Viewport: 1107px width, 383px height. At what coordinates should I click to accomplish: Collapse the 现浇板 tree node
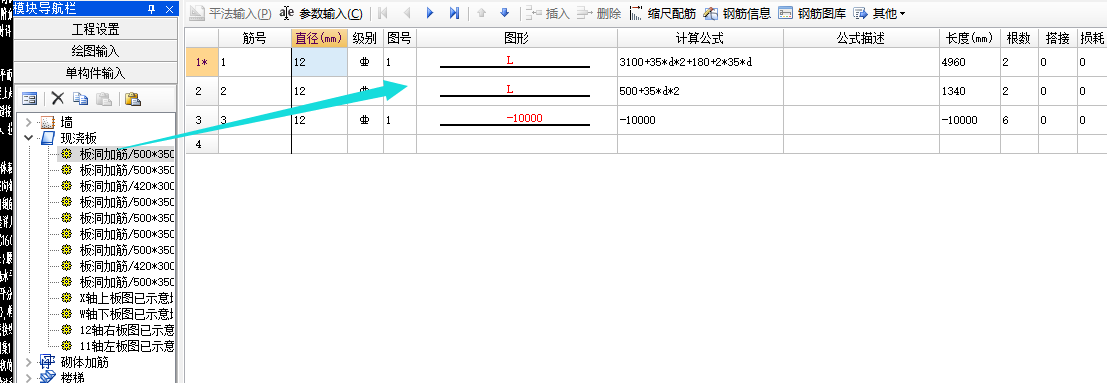point(29,138)
